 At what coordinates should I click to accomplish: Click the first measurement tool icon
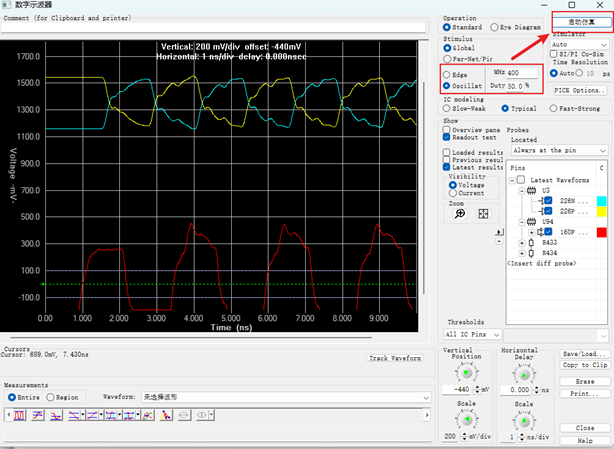point(20,414)
